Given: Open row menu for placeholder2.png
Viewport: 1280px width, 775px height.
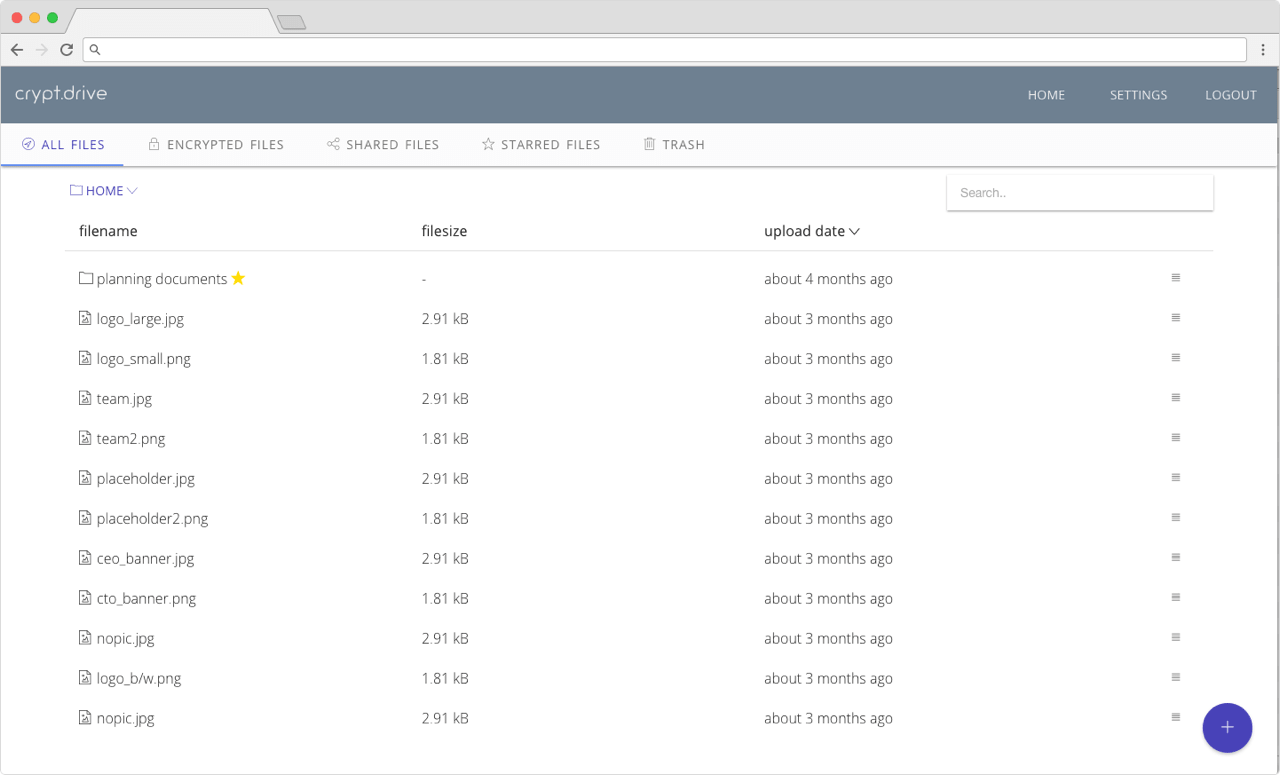Looking at the screenshot, I should (x=1176, y=518).
